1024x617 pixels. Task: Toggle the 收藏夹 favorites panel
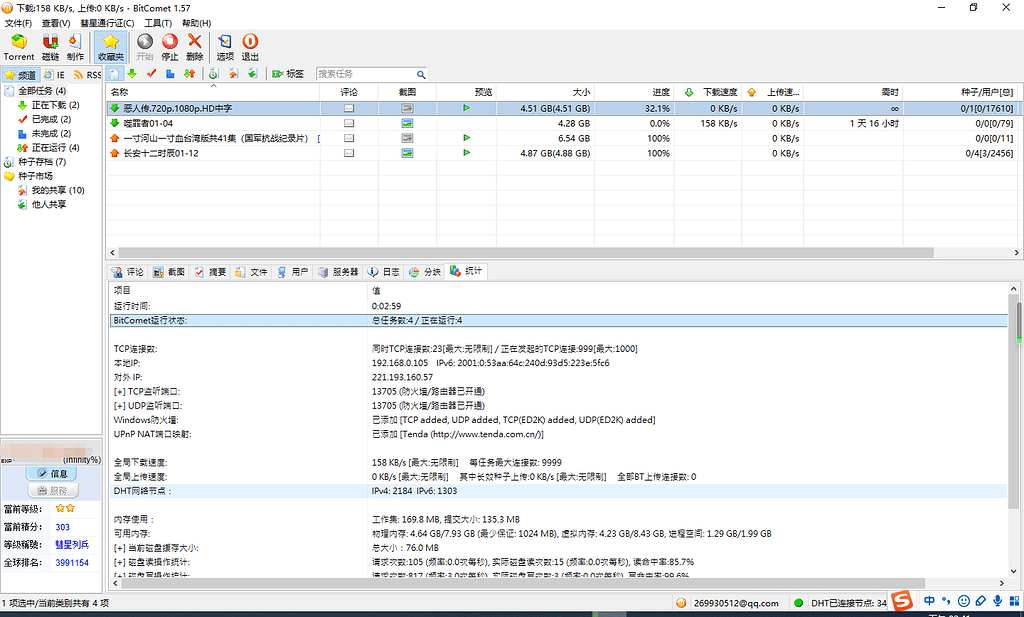(110, 48)
